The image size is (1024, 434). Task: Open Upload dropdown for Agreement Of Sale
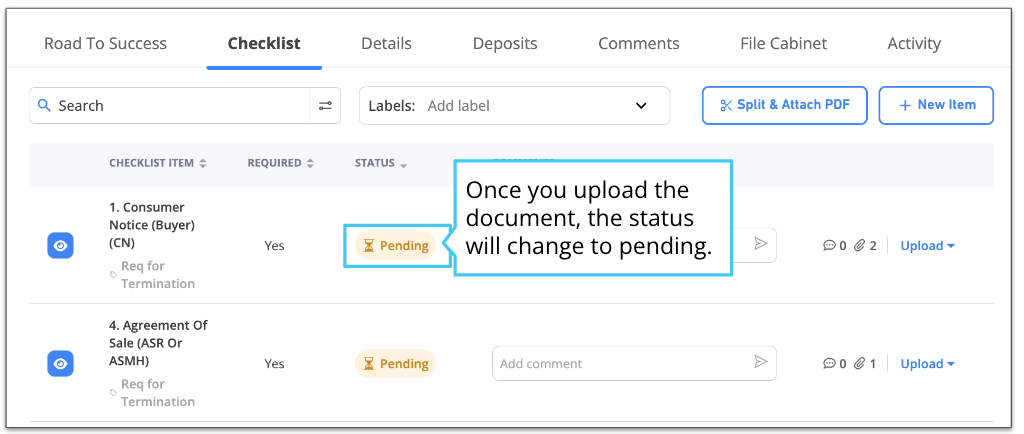tap(927, 364)
